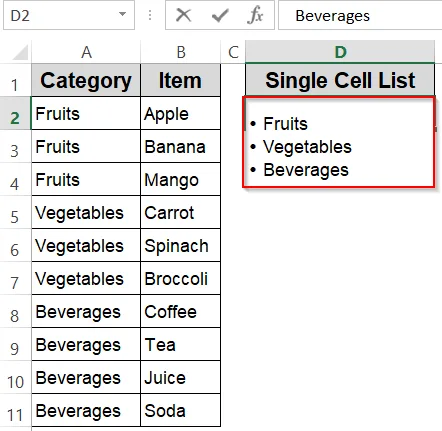
Task: Click the Cancel (X) formula bar icon
Action: point(184,15)
